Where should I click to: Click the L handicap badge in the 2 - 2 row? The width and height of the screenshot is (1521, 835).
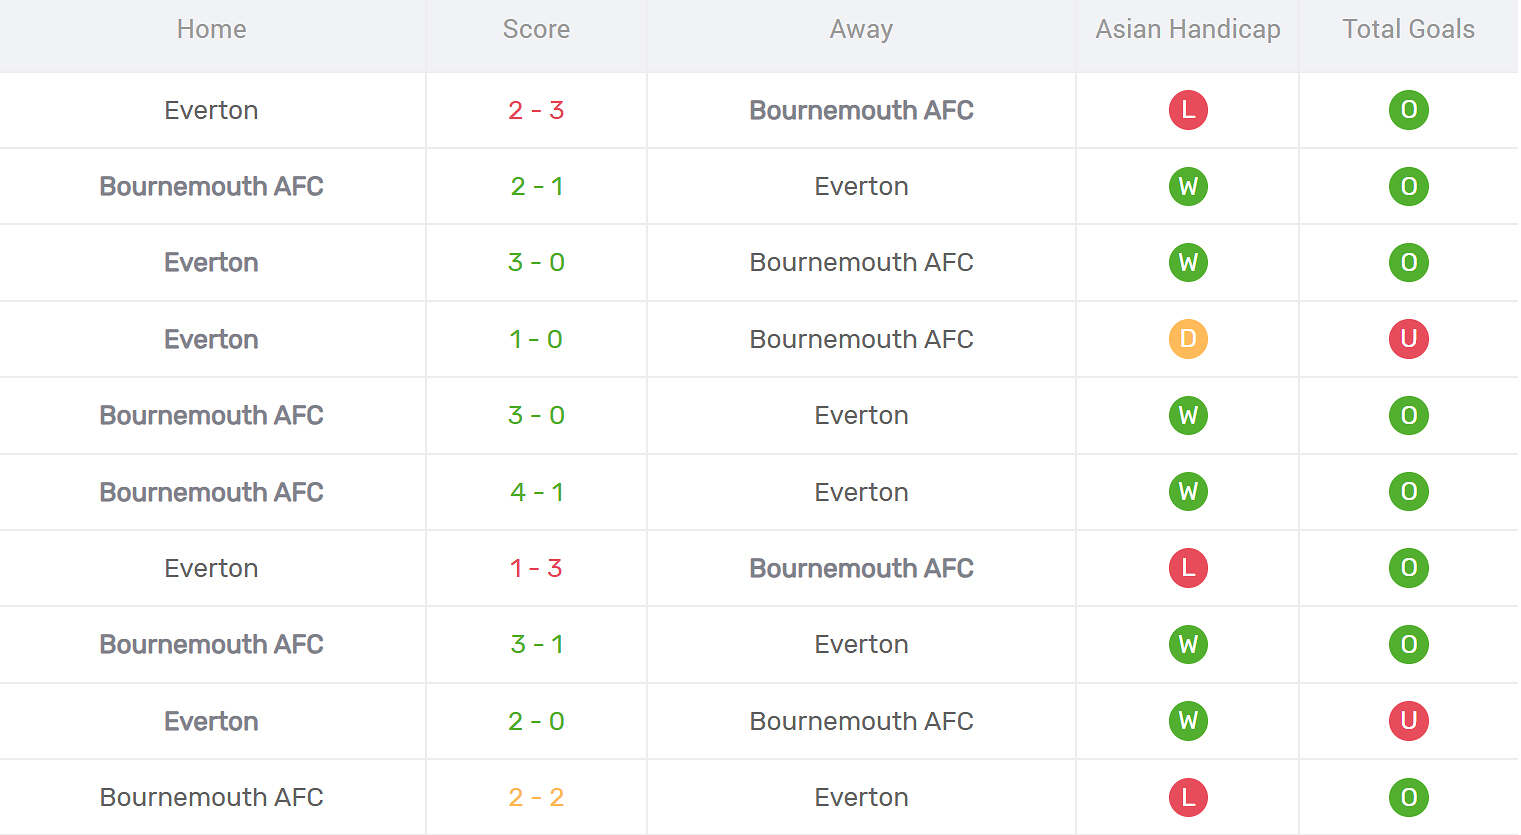pyautogui.click(x=1188, y=797)
